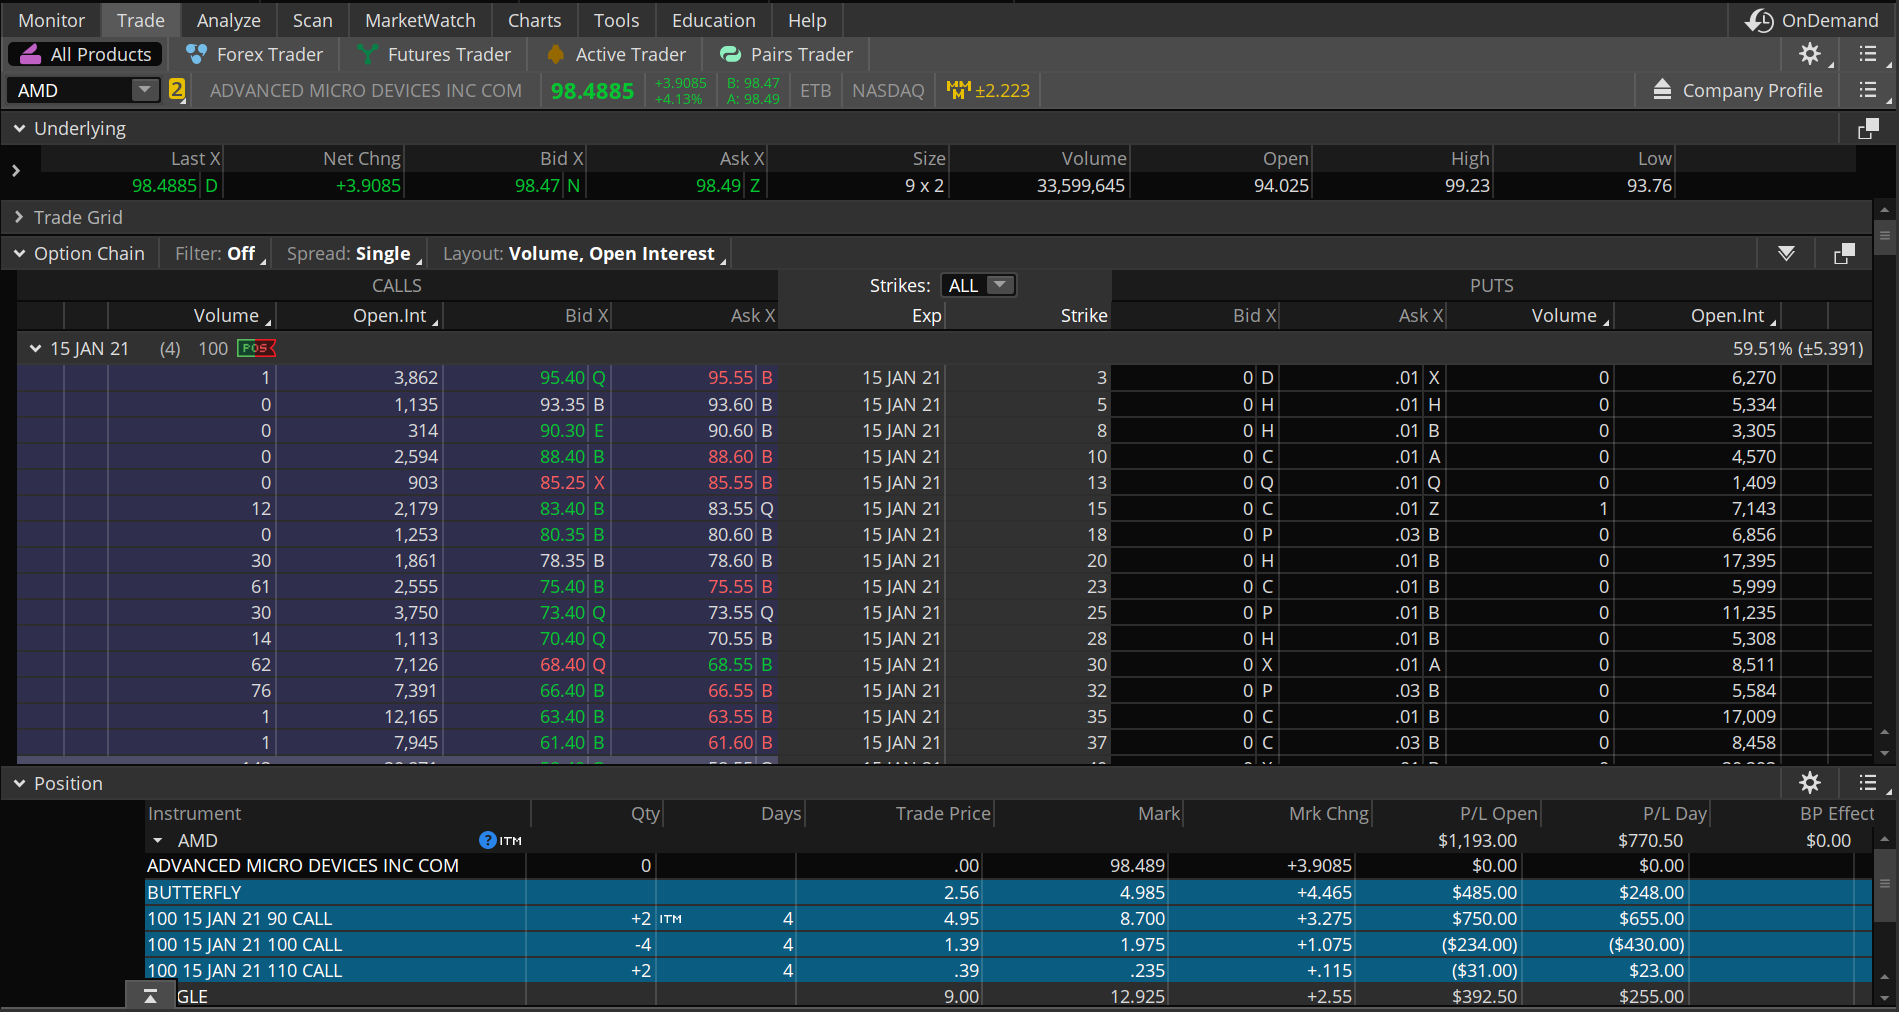Open the OnDemand backtesting mode
The width and height of the screenshot is (1899, 1012).
tap(1811, 20)
